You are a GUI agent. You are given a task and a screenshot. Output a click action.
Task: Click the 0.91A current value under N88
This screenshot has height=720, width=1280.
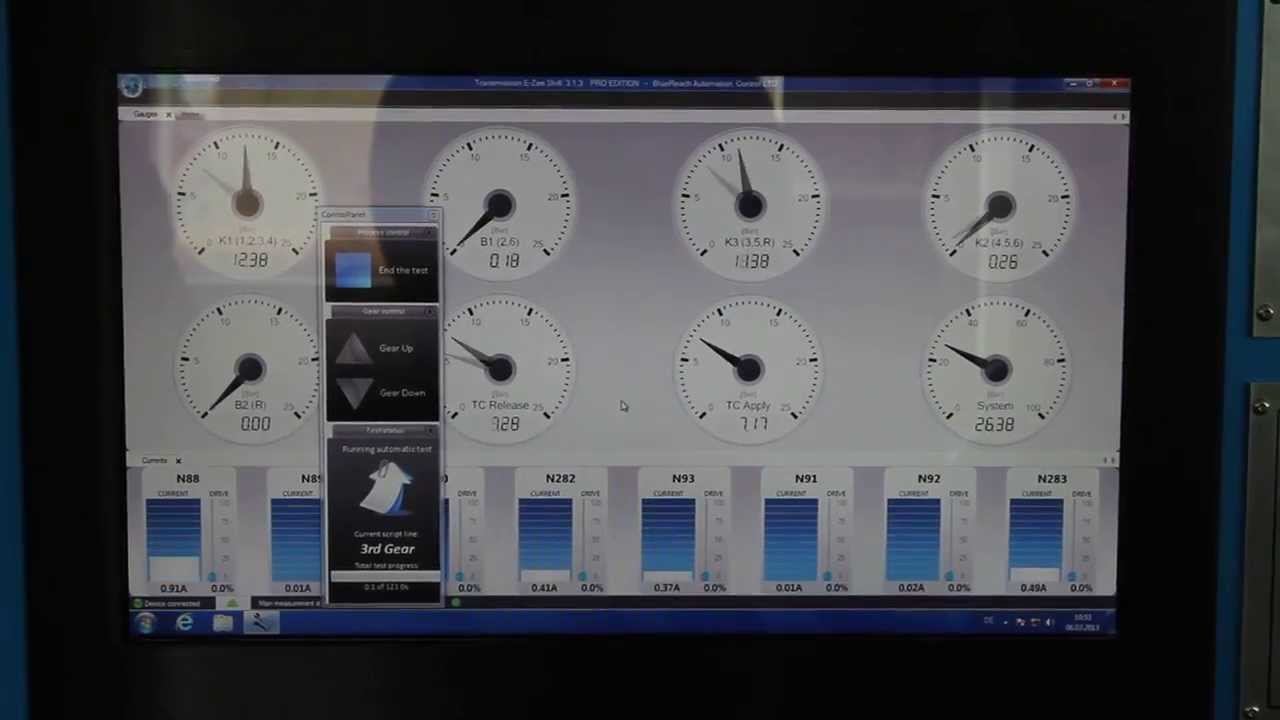point(173,589)
